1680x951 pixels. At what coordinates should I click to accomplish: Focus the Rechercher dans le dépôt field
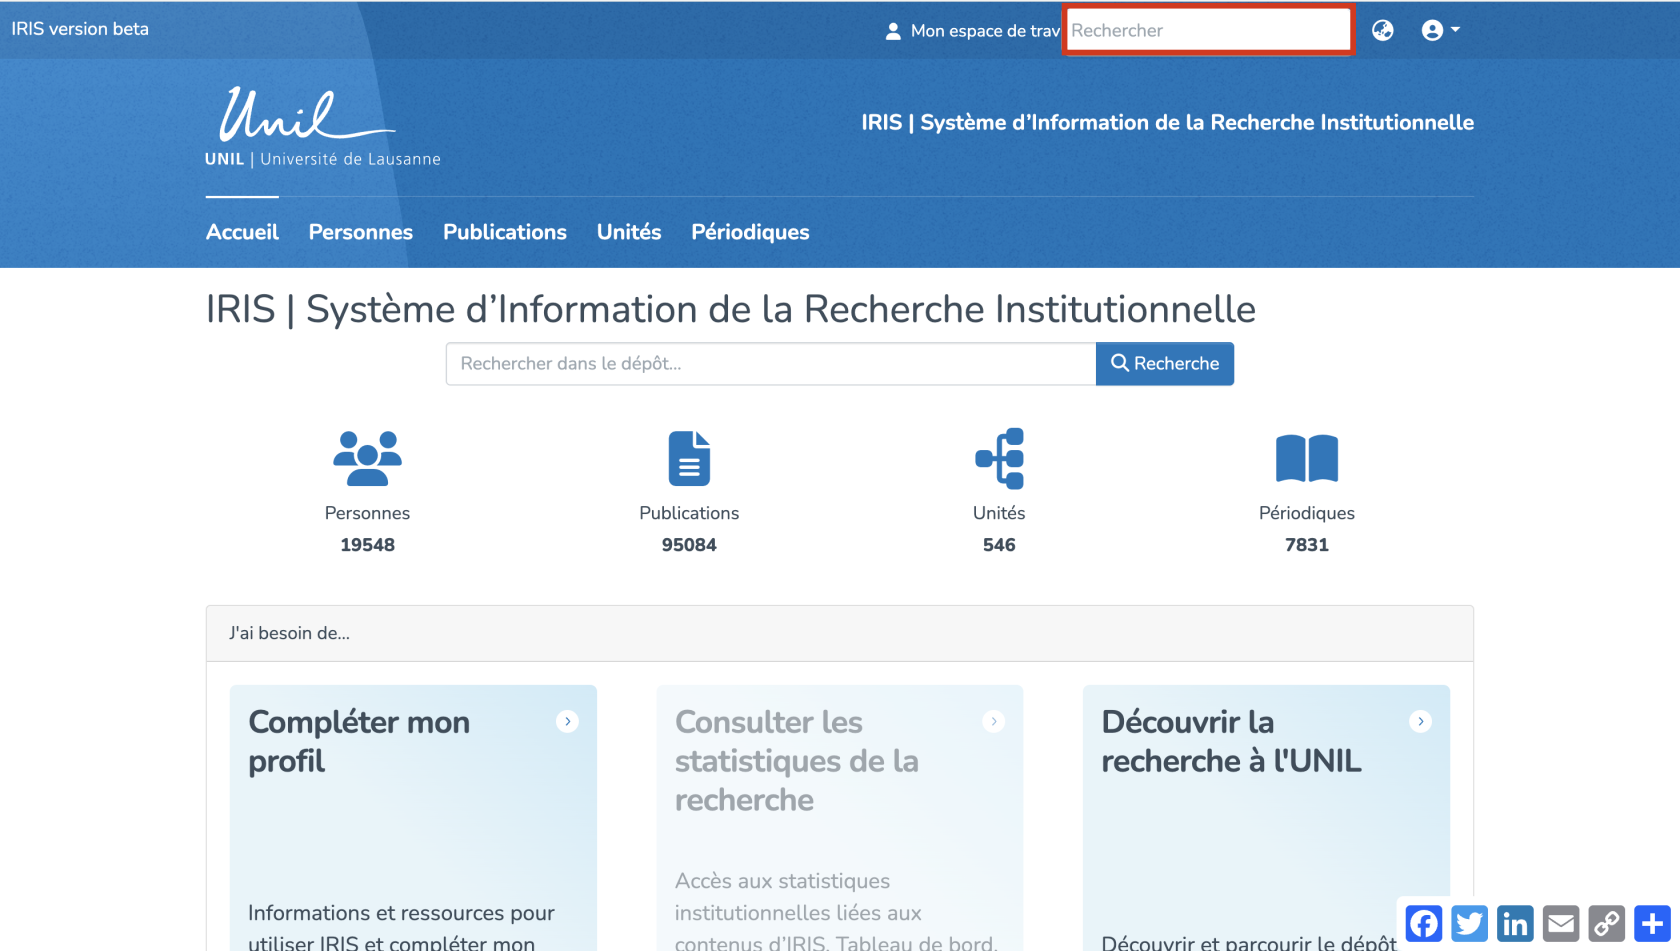click(770, 364)
